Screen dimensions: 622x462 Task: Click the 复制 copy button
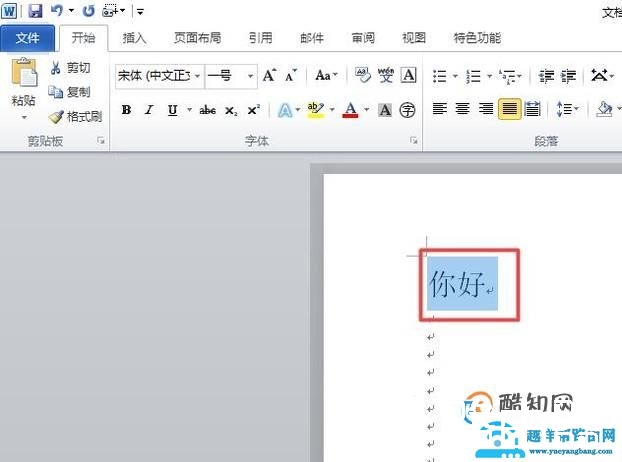tap(70, 92)
